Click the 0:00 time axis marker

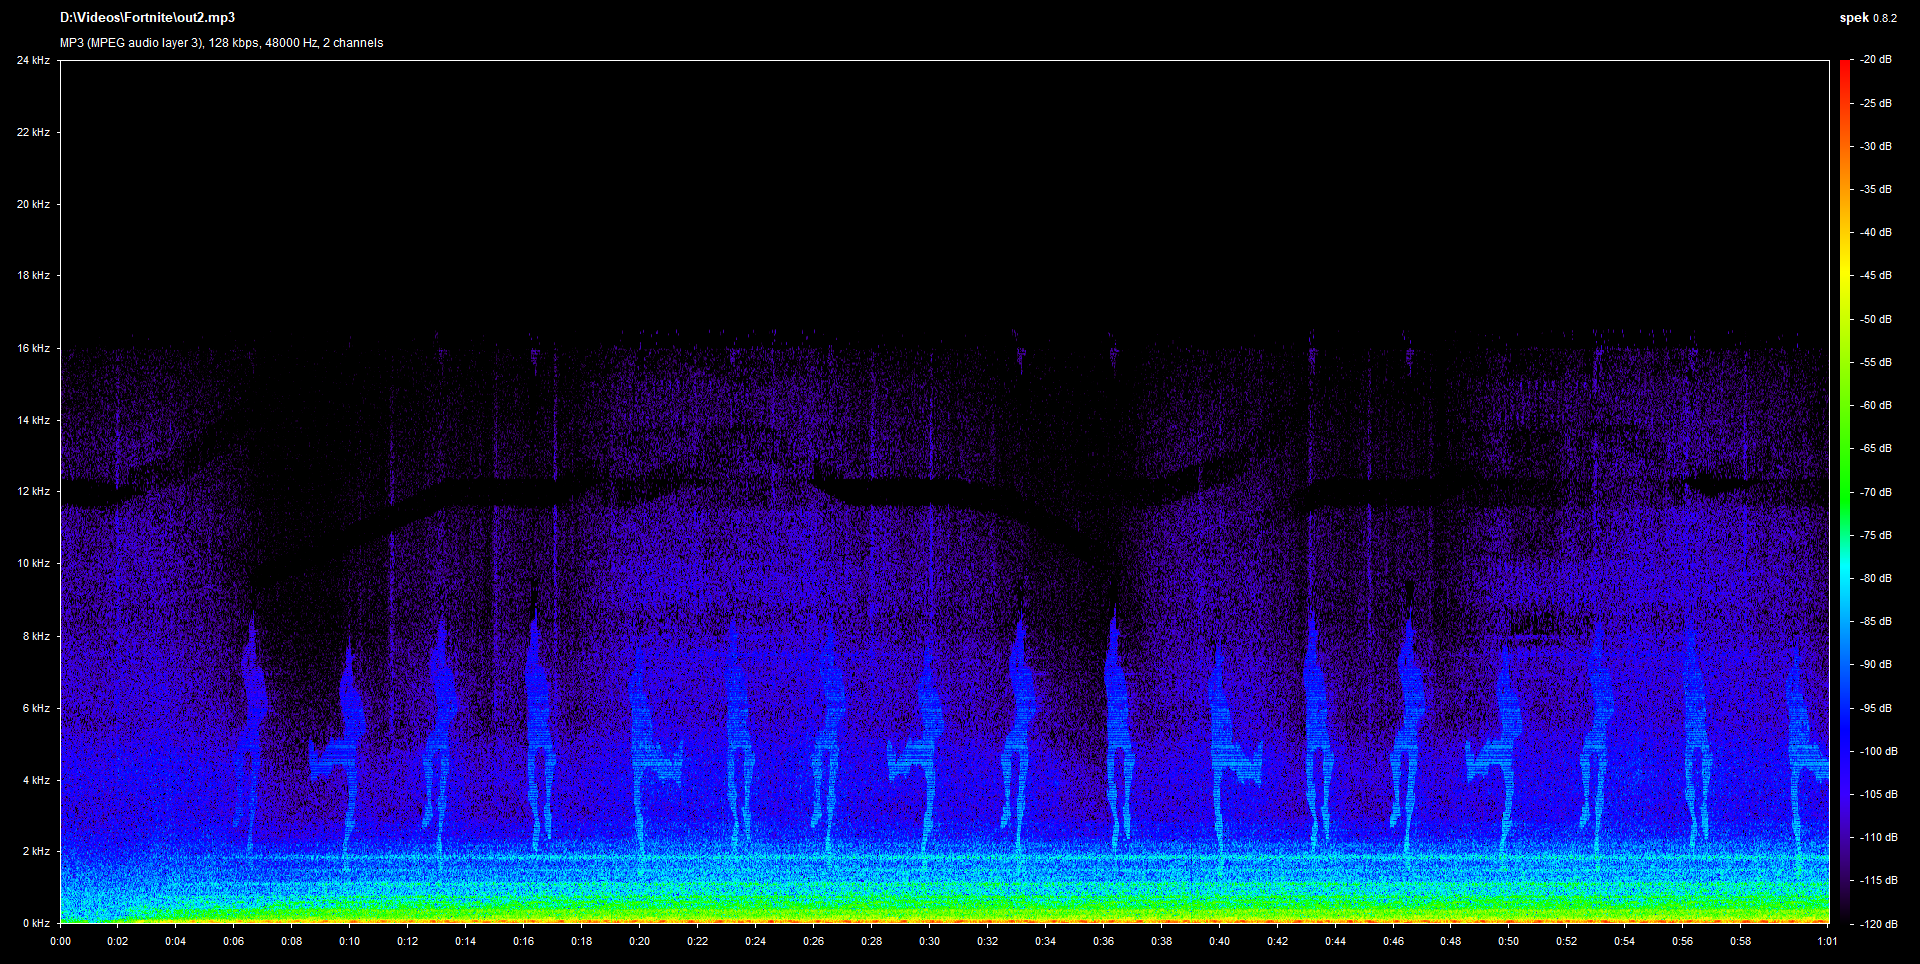61,941
